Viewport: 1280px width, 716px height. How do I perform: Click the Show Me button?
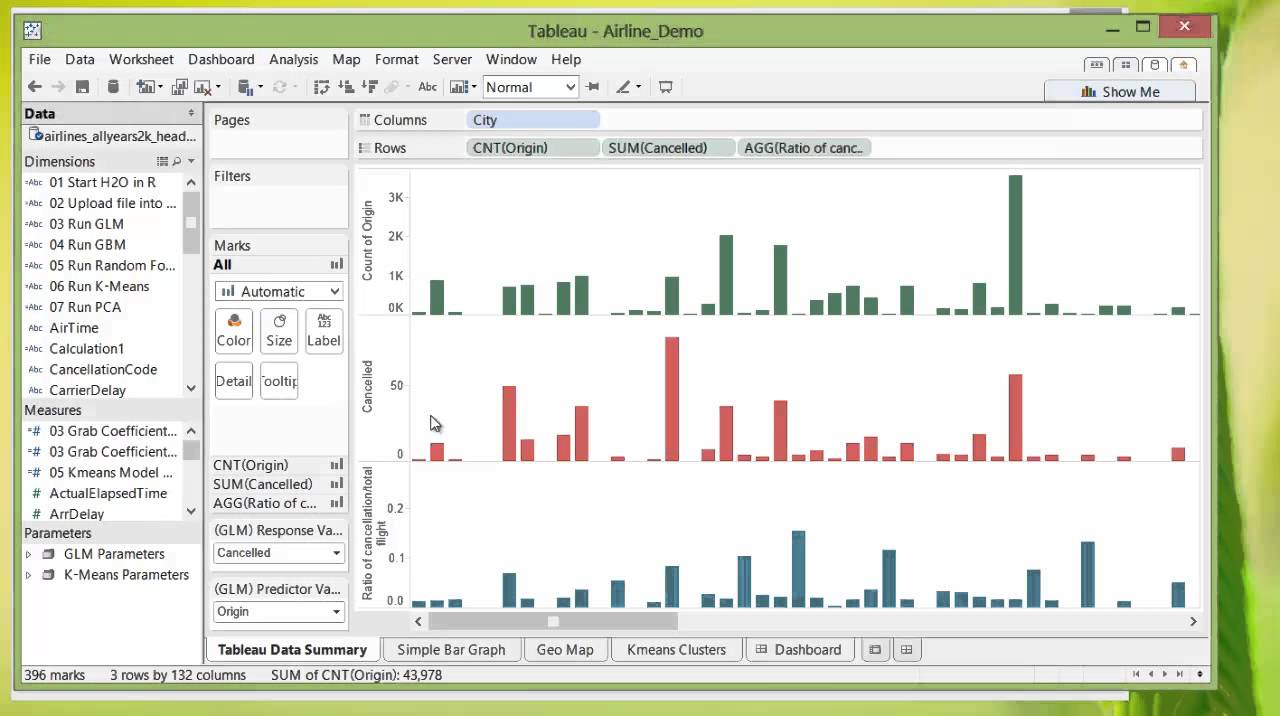[x=1120, y=91]
